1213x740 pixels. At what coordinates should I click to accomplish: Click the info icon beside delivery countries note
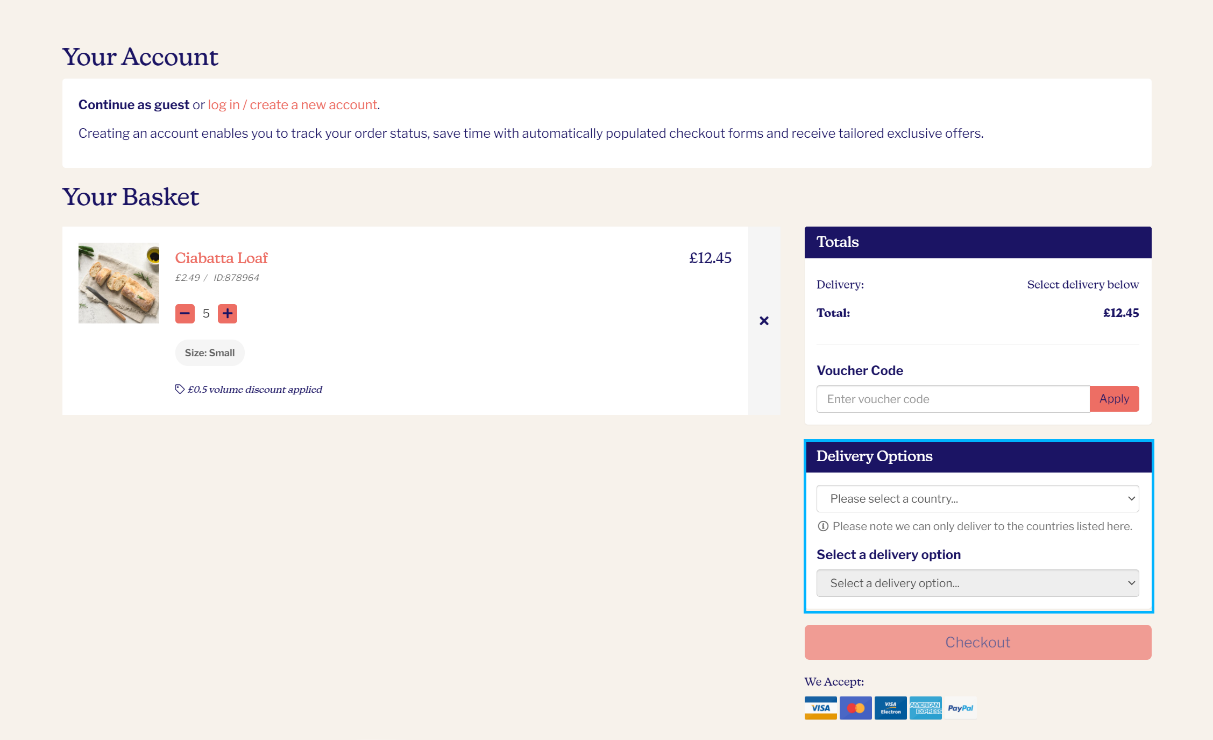point(823,525)
